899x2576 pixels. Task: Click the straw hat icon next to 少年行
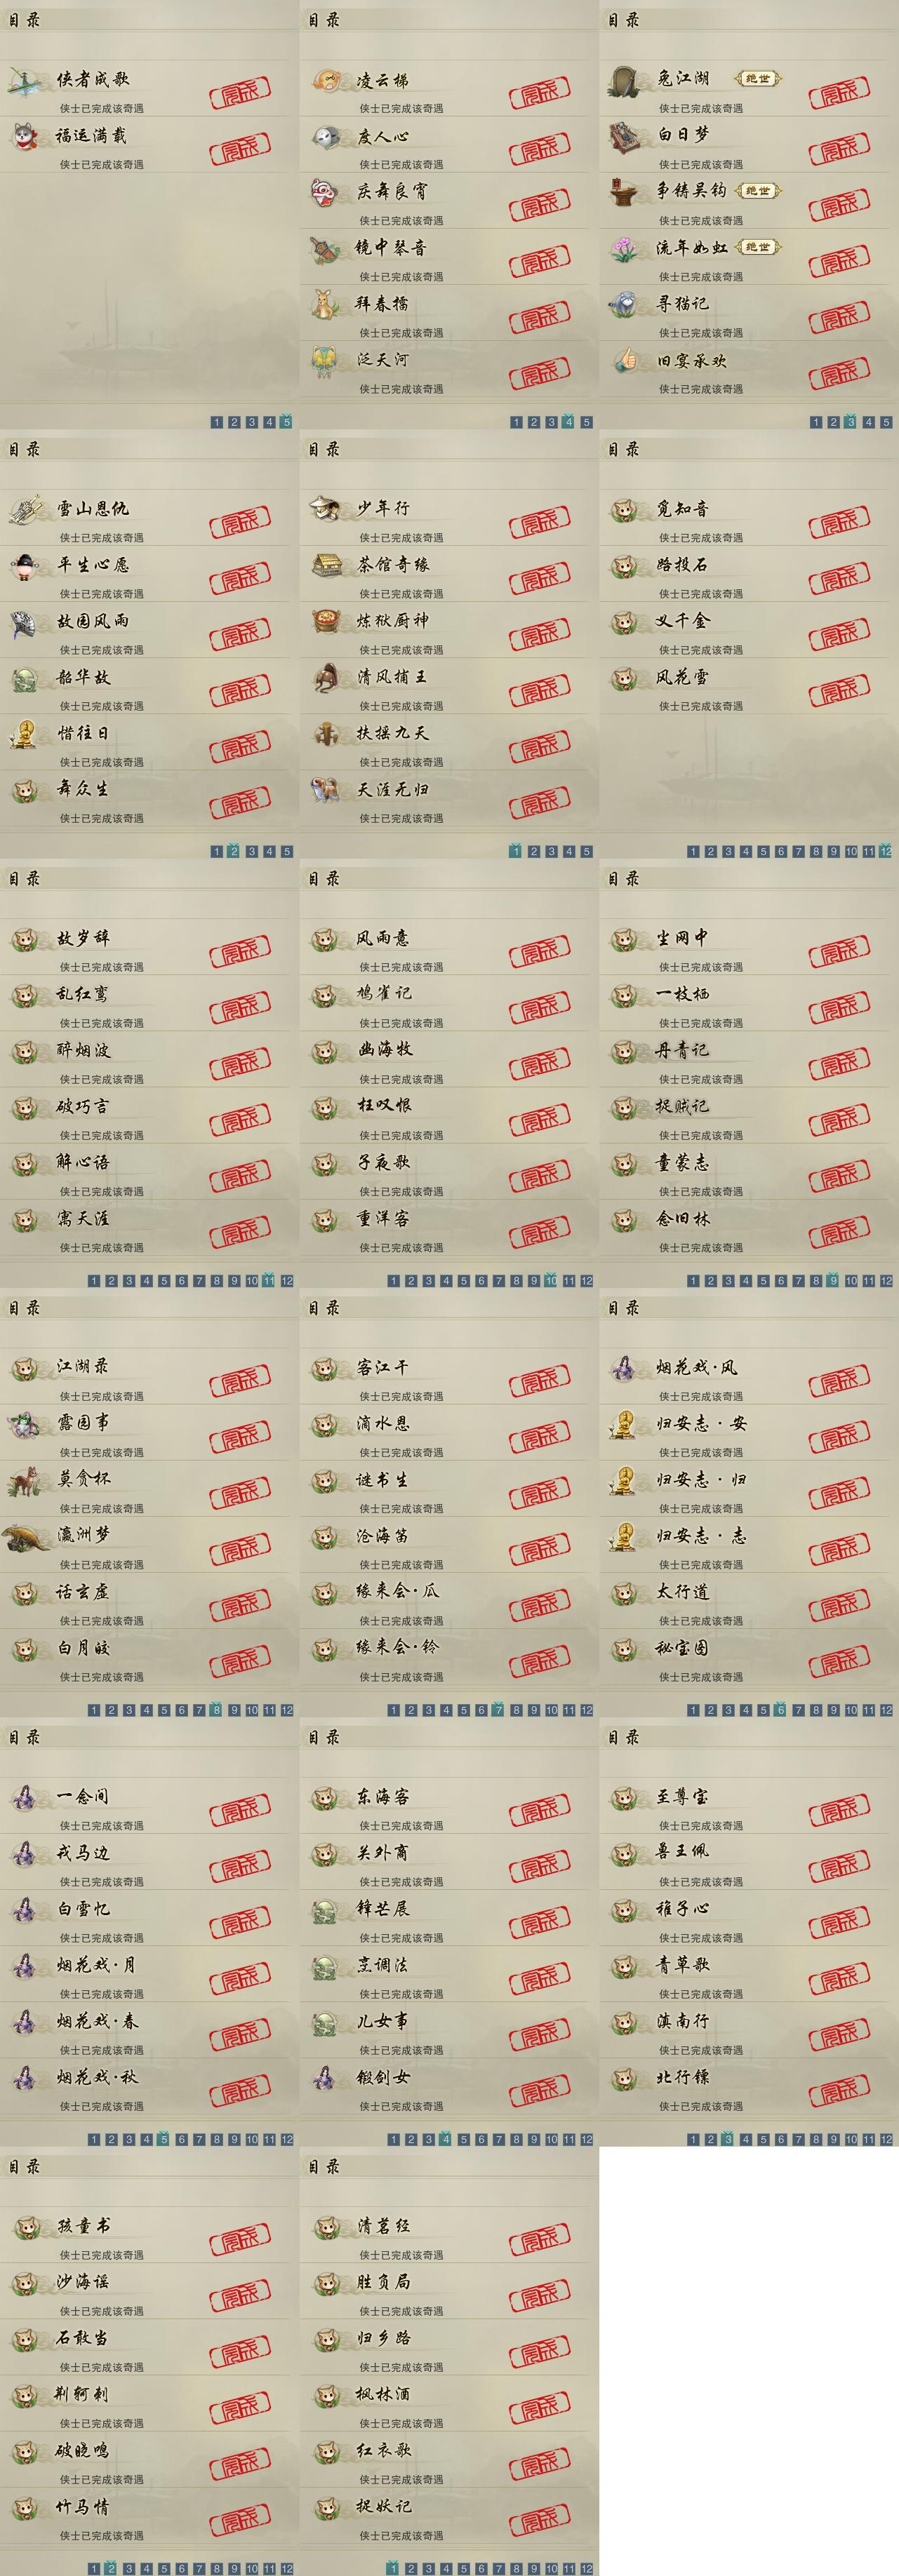tap(325, 508)
